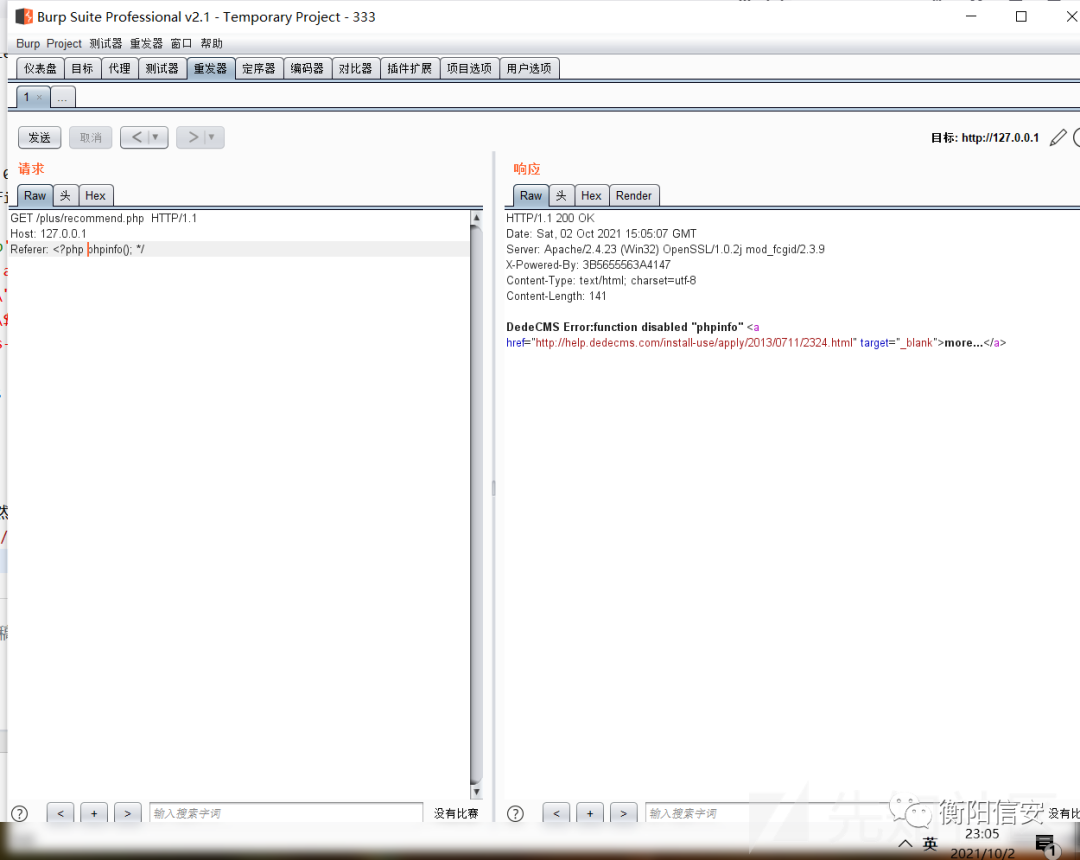The width and height of the screenshot is (1080, 860).
Task: Click the Referer header line in request
Action: coord(239,249)
